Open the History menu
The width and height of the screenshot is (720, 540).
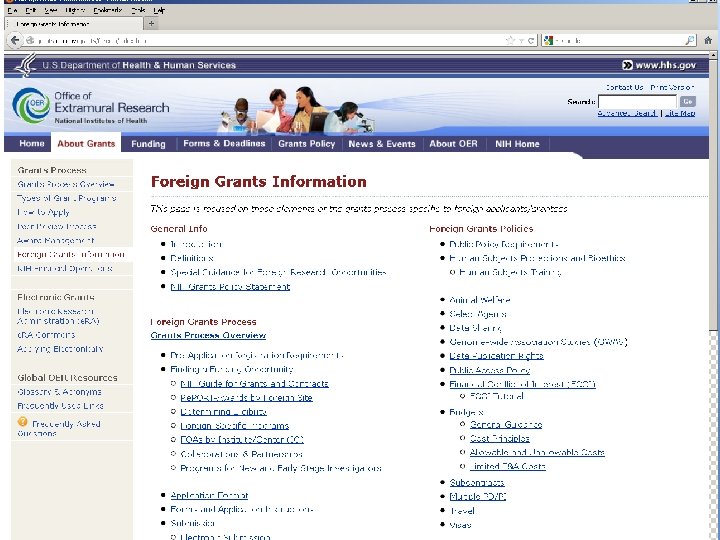75,10
